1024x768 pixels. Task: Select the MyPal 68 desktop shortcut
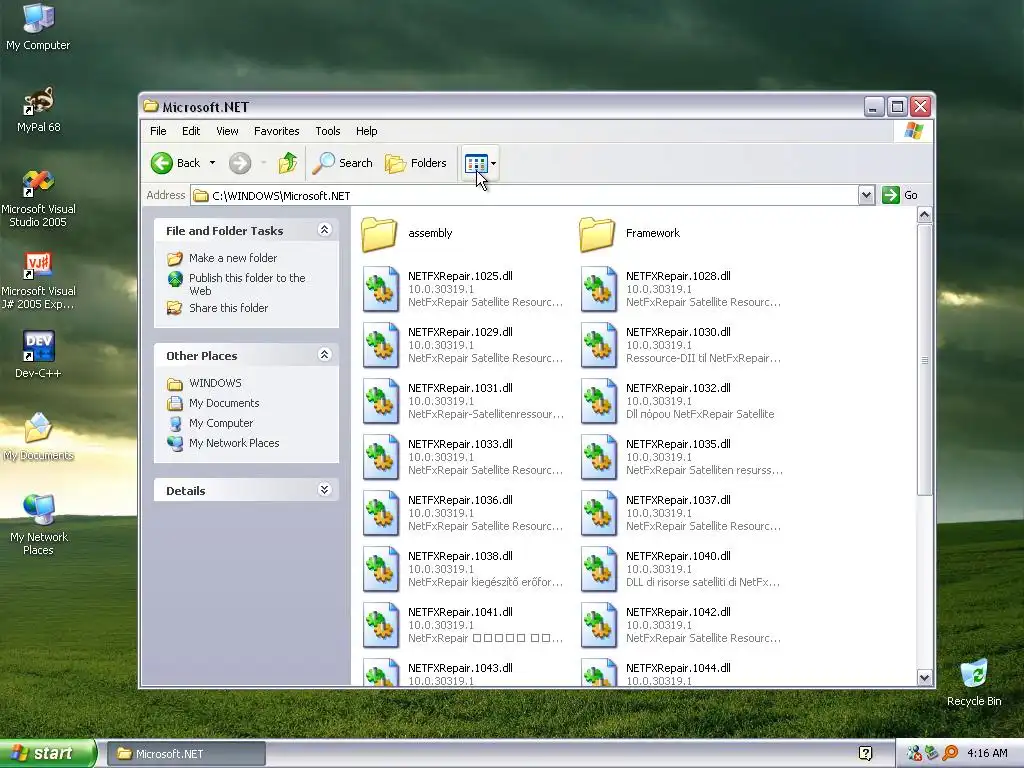click(38, 110)
